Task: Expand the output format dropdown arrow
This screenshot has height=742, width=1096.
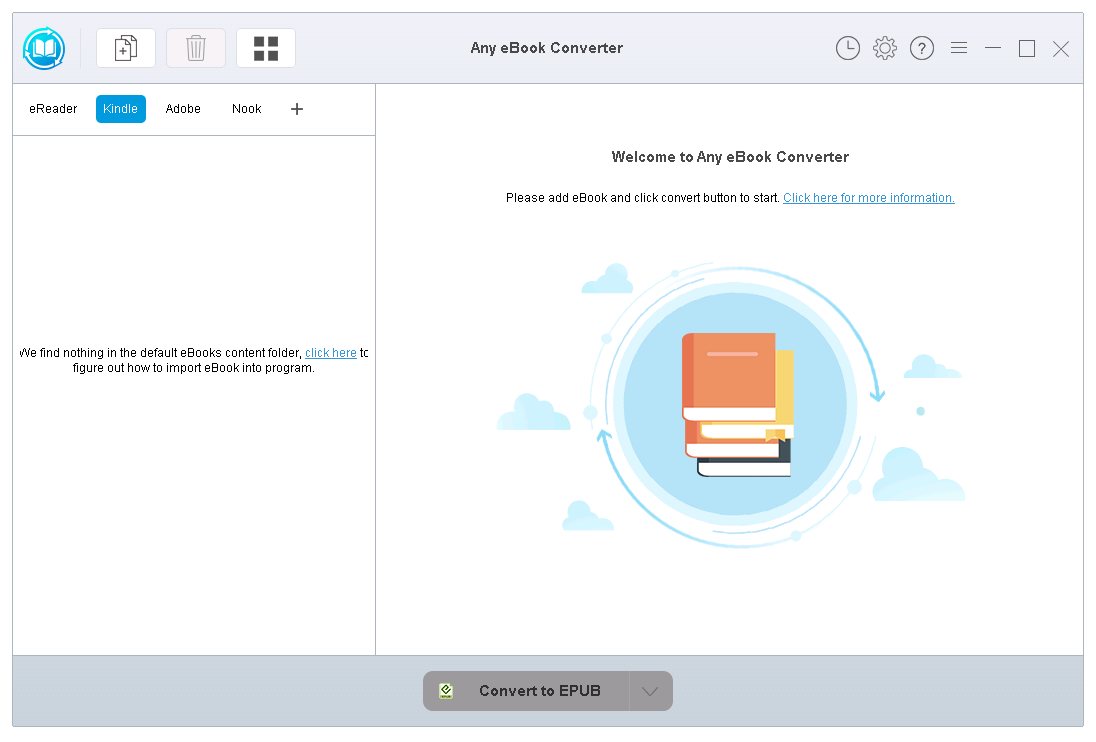Action: [x=651, y=691]
